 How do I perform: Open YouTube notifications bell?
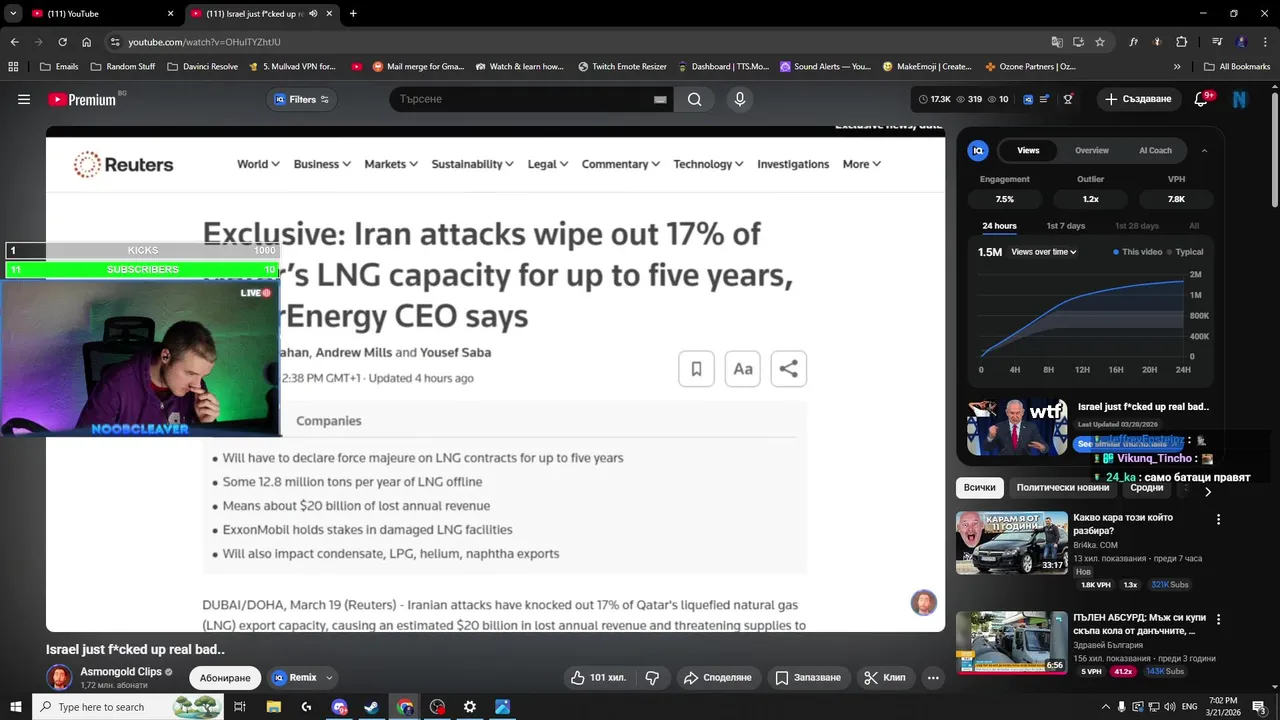tap(1202, 99)
